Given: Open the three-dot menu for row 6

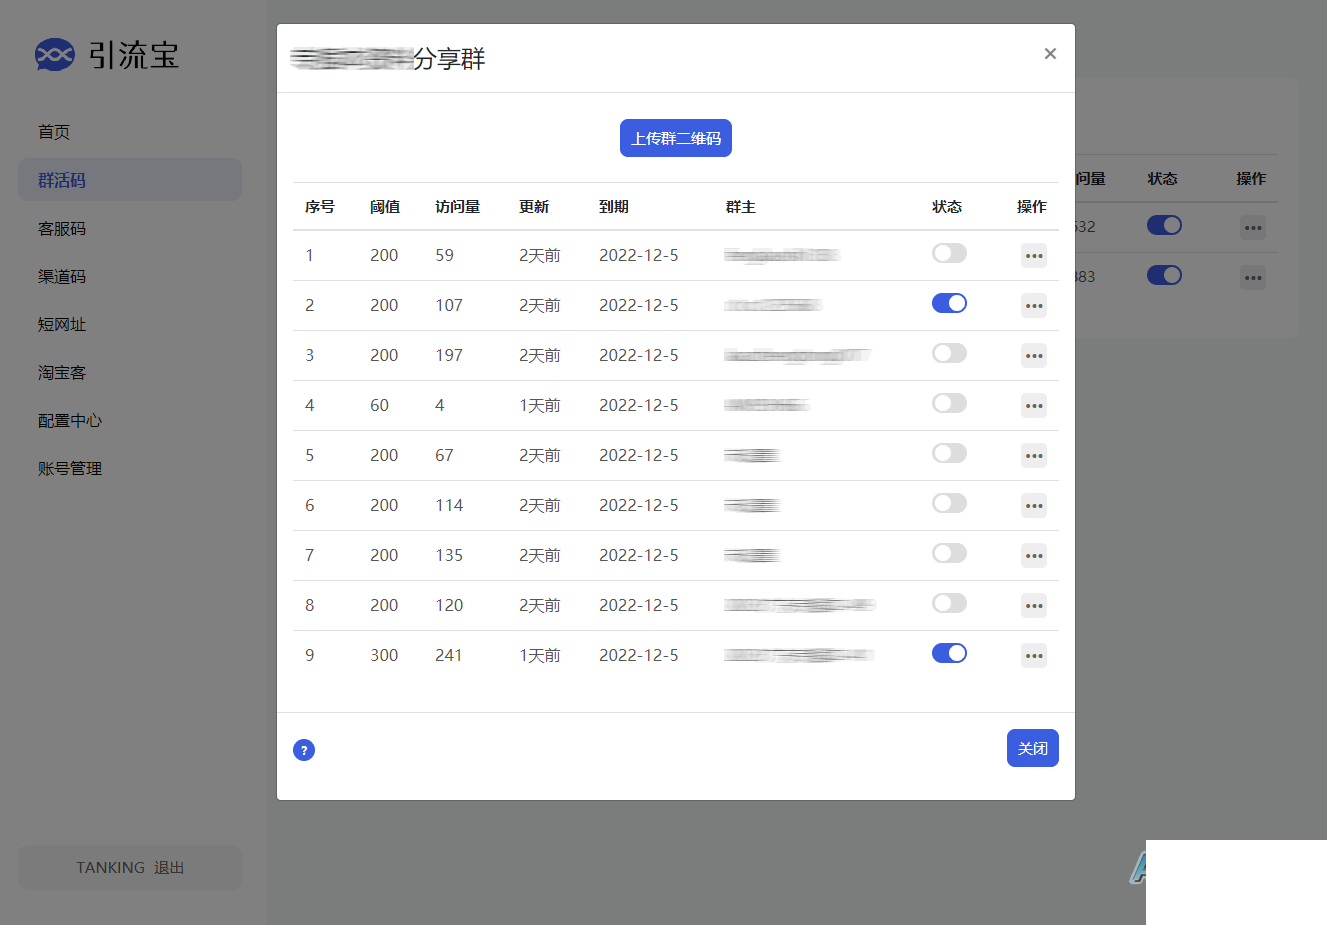Looking at the screenshot, I should [x=1034, y=506].
